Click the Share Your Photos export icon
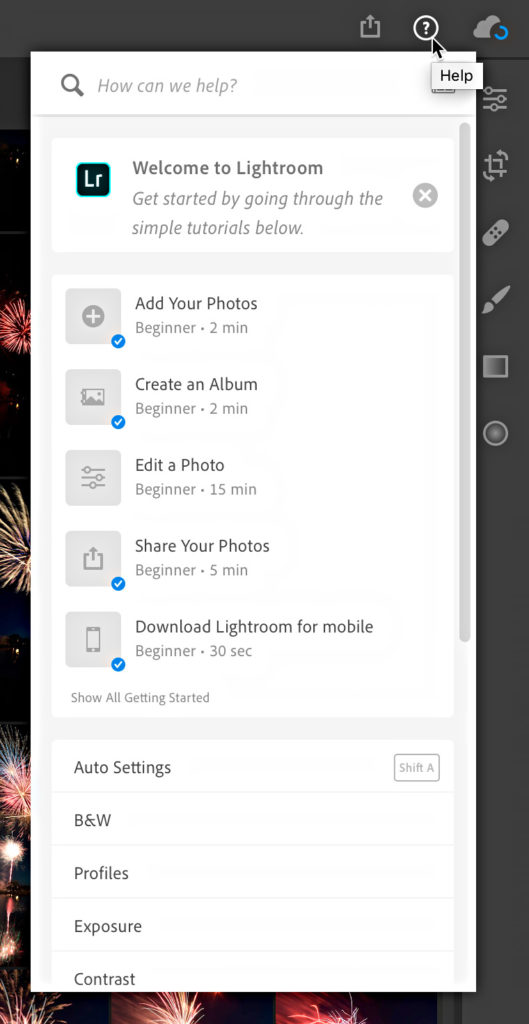 pyautogui.click(x=93, y=558)
